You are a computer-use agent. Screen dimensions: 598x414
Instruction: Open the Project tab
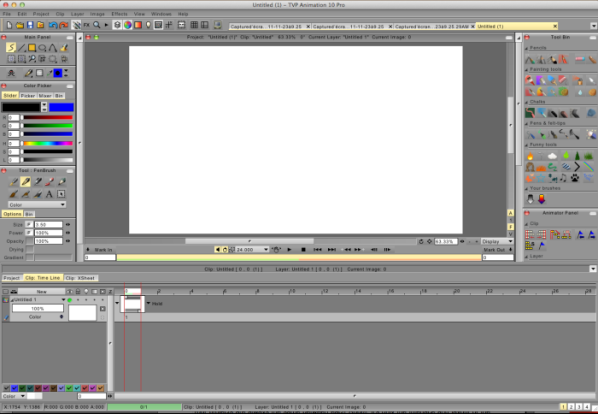(11, 278)
